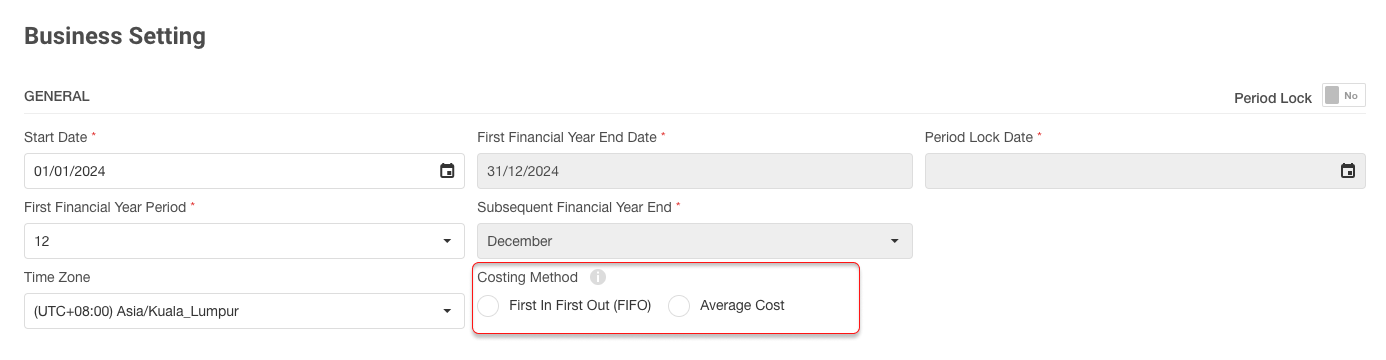Click the Costing Method label
The image size is (1386, 360).
click(x=528, y=277)
